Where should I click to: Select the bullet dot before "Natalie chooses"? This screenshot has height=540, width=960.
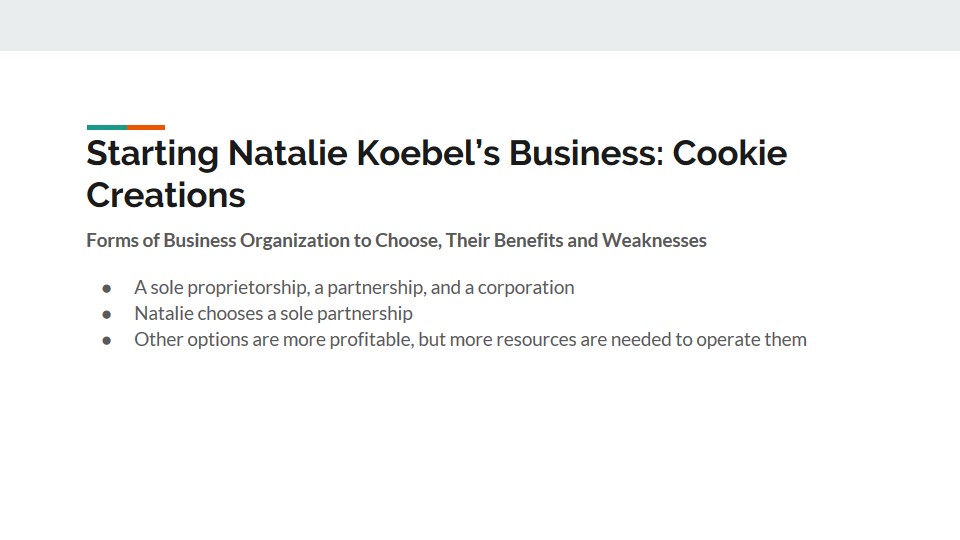[x=107, y=314]
